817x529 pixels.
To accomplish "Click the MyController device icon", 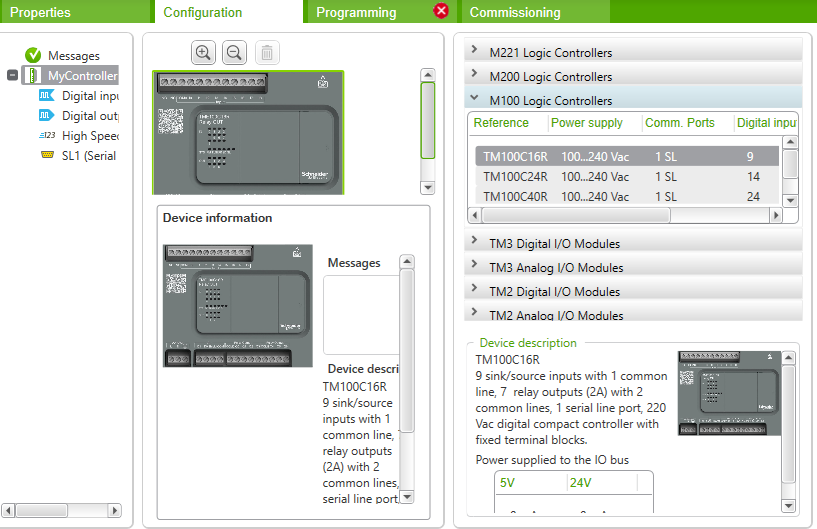I will pos(33,76).
